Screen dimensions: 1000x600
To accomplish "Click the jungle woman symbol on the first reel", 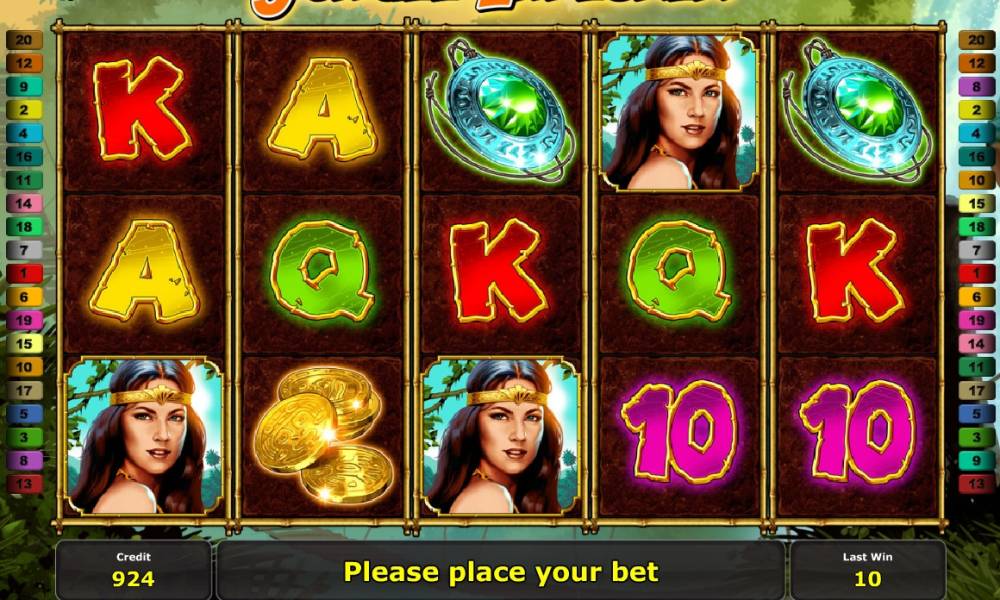I will pyautogui.click(x=143, y=435).
